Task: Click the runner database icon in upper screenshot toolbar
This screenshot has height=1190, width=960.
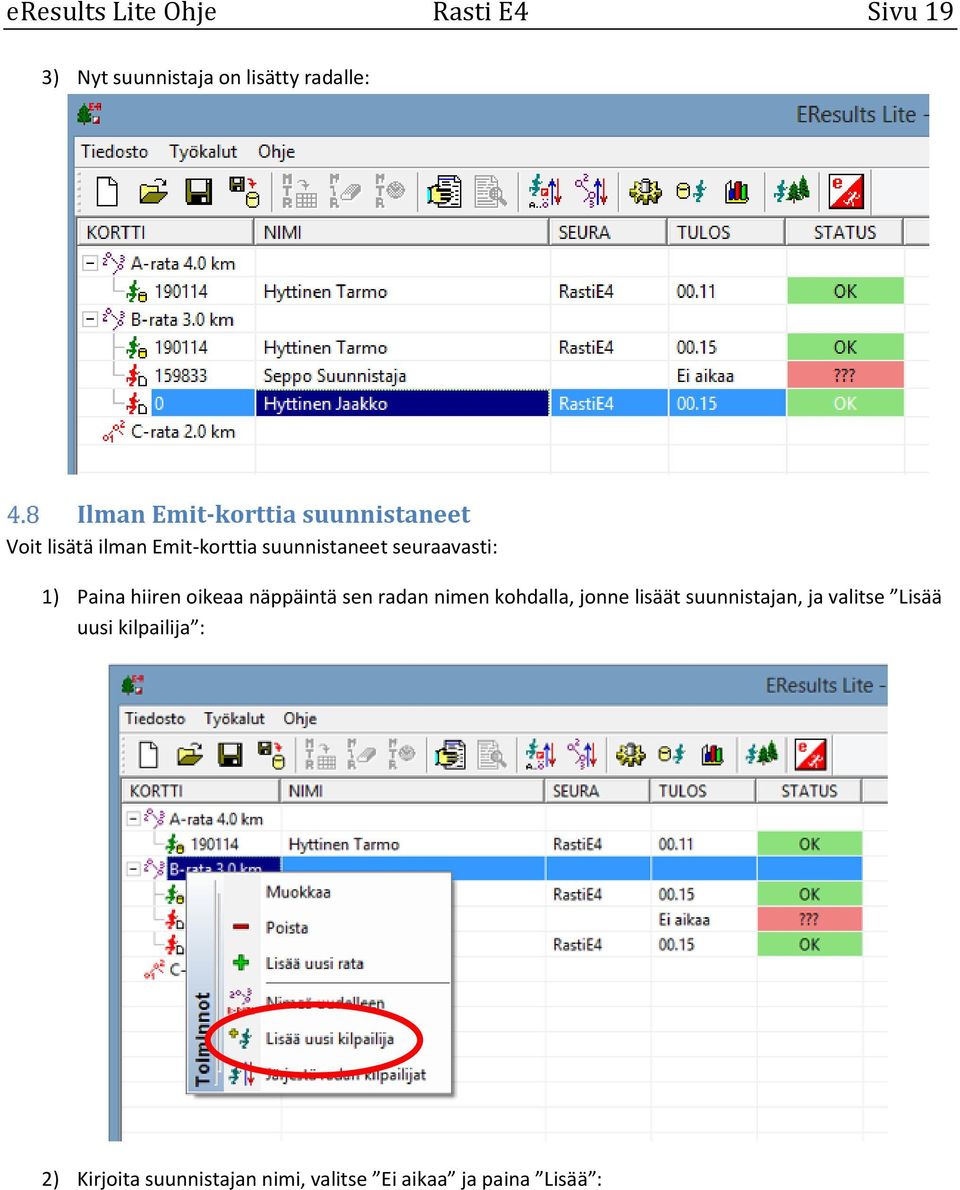Action: pyautogui.click(x=691, y=191)
